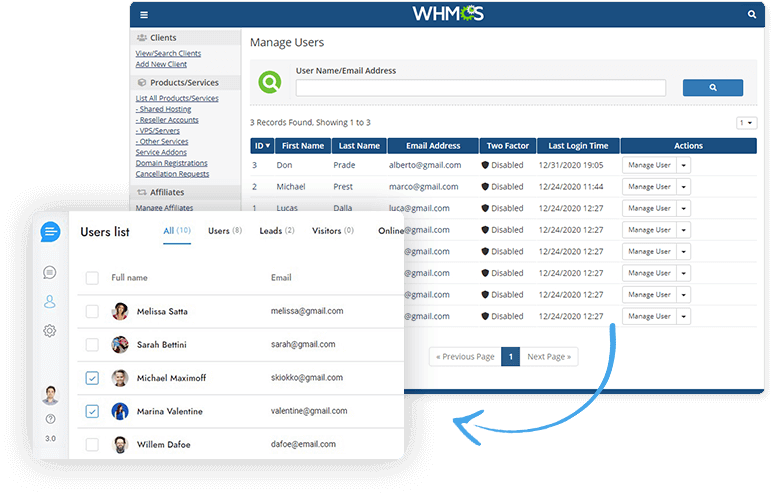
Task: Click Manage User for luca@gmail.com
Action: tap(649, 209)
